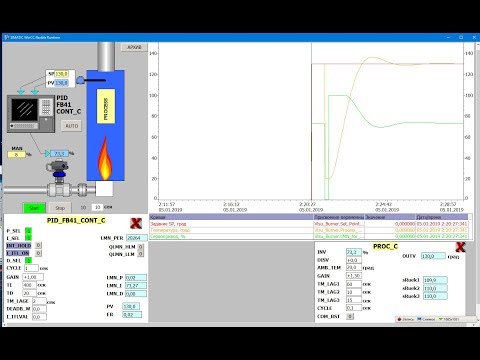Click the burner flame graphic
Image resolution: width=480 pixels, height=360 pixels.
pos(105,158)
